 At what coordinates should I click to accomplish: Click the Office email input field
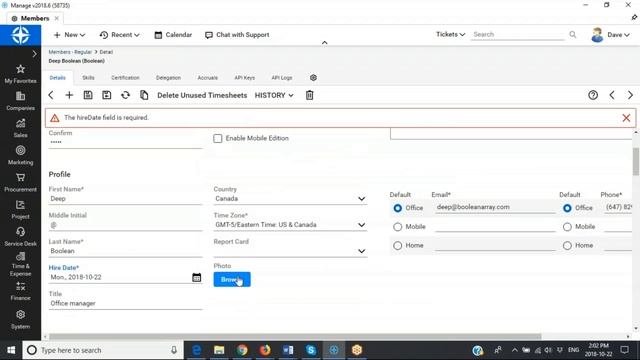(495, 207)
